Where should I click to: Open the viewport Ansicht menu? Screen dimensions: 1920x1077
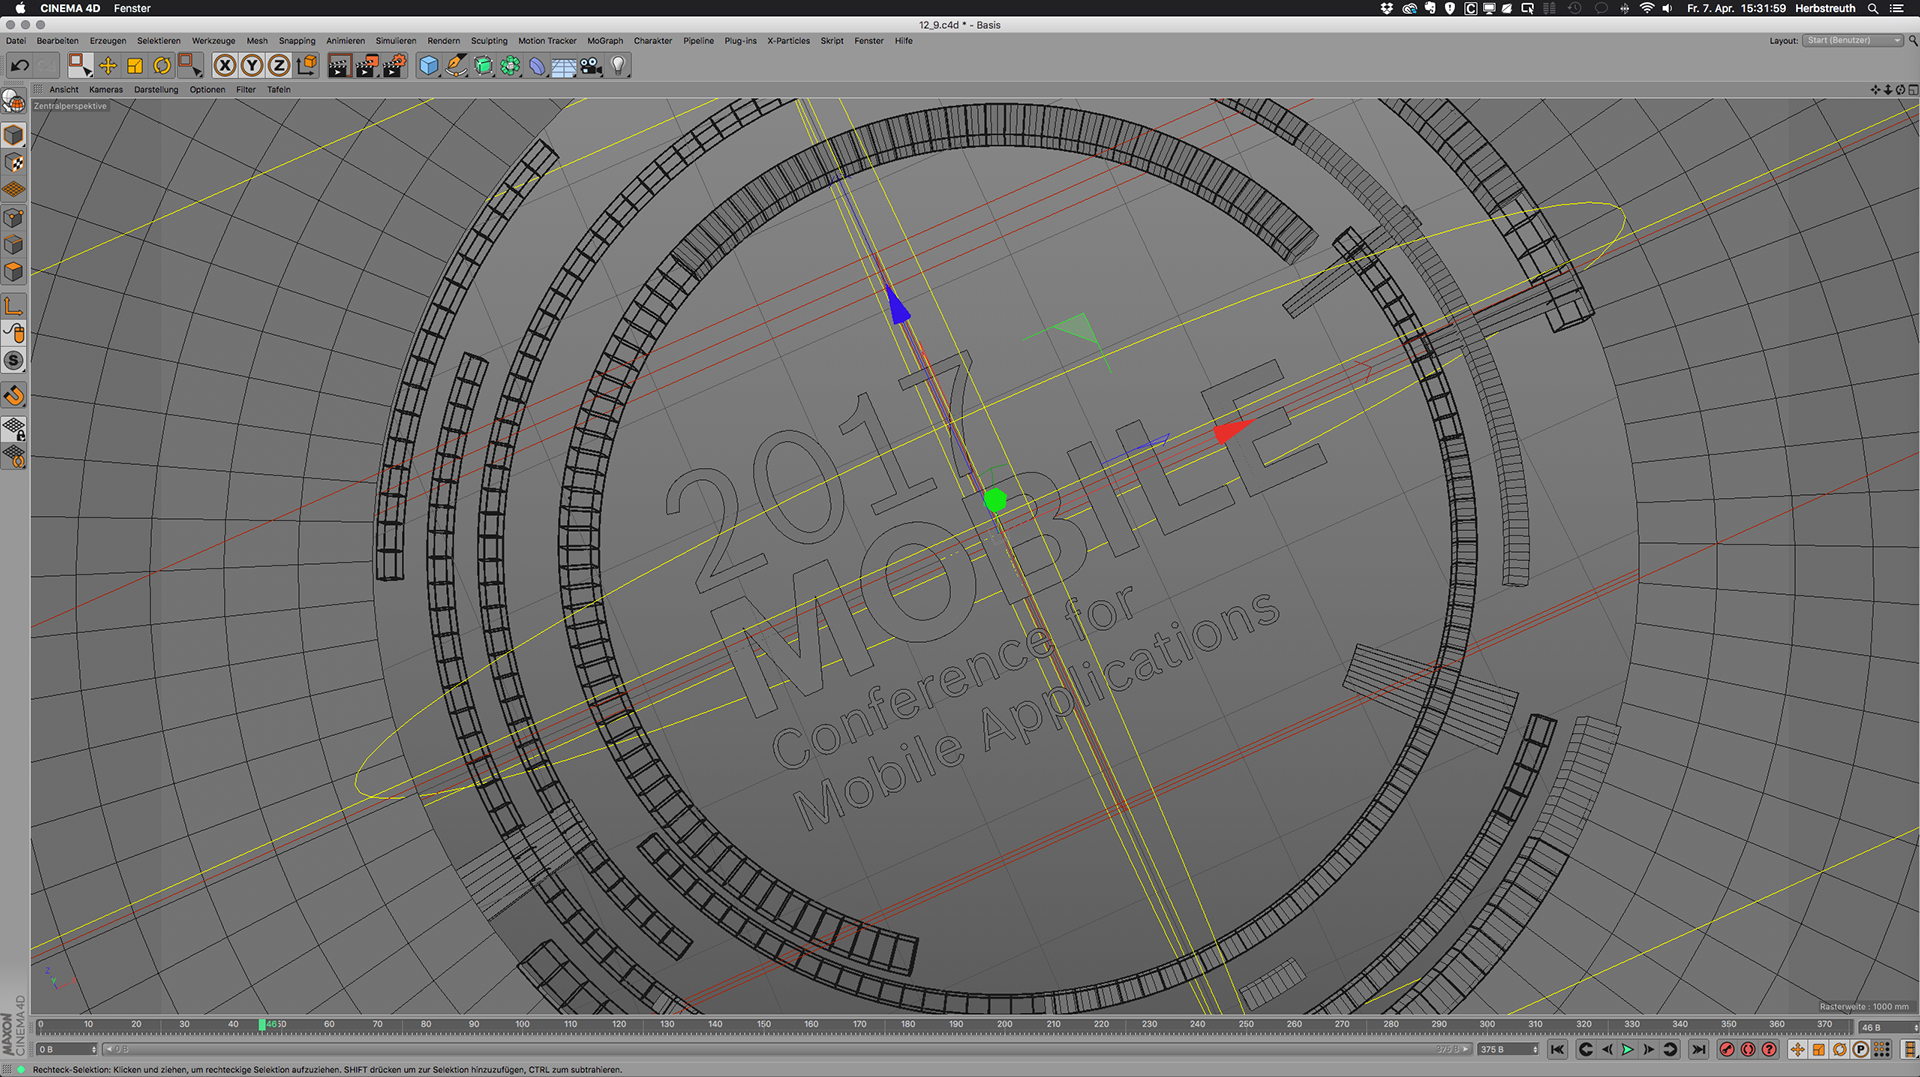(64, 90)
